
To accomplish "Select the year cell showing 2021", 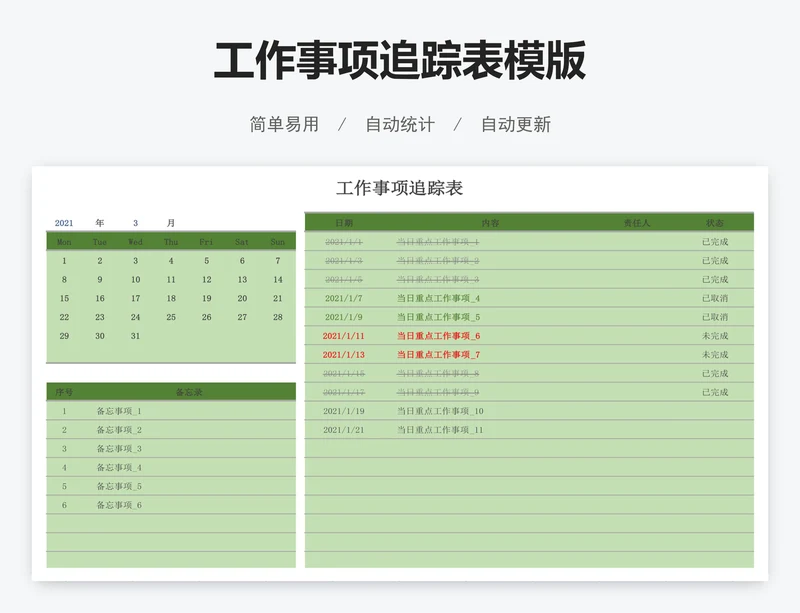I will [64, 223].
